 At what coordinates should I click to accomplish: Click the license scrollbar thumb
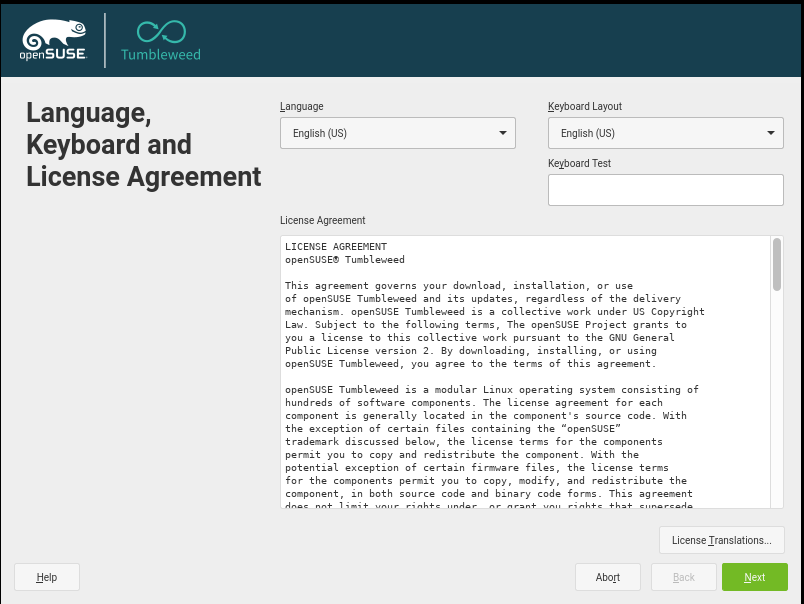coord(777,264)
